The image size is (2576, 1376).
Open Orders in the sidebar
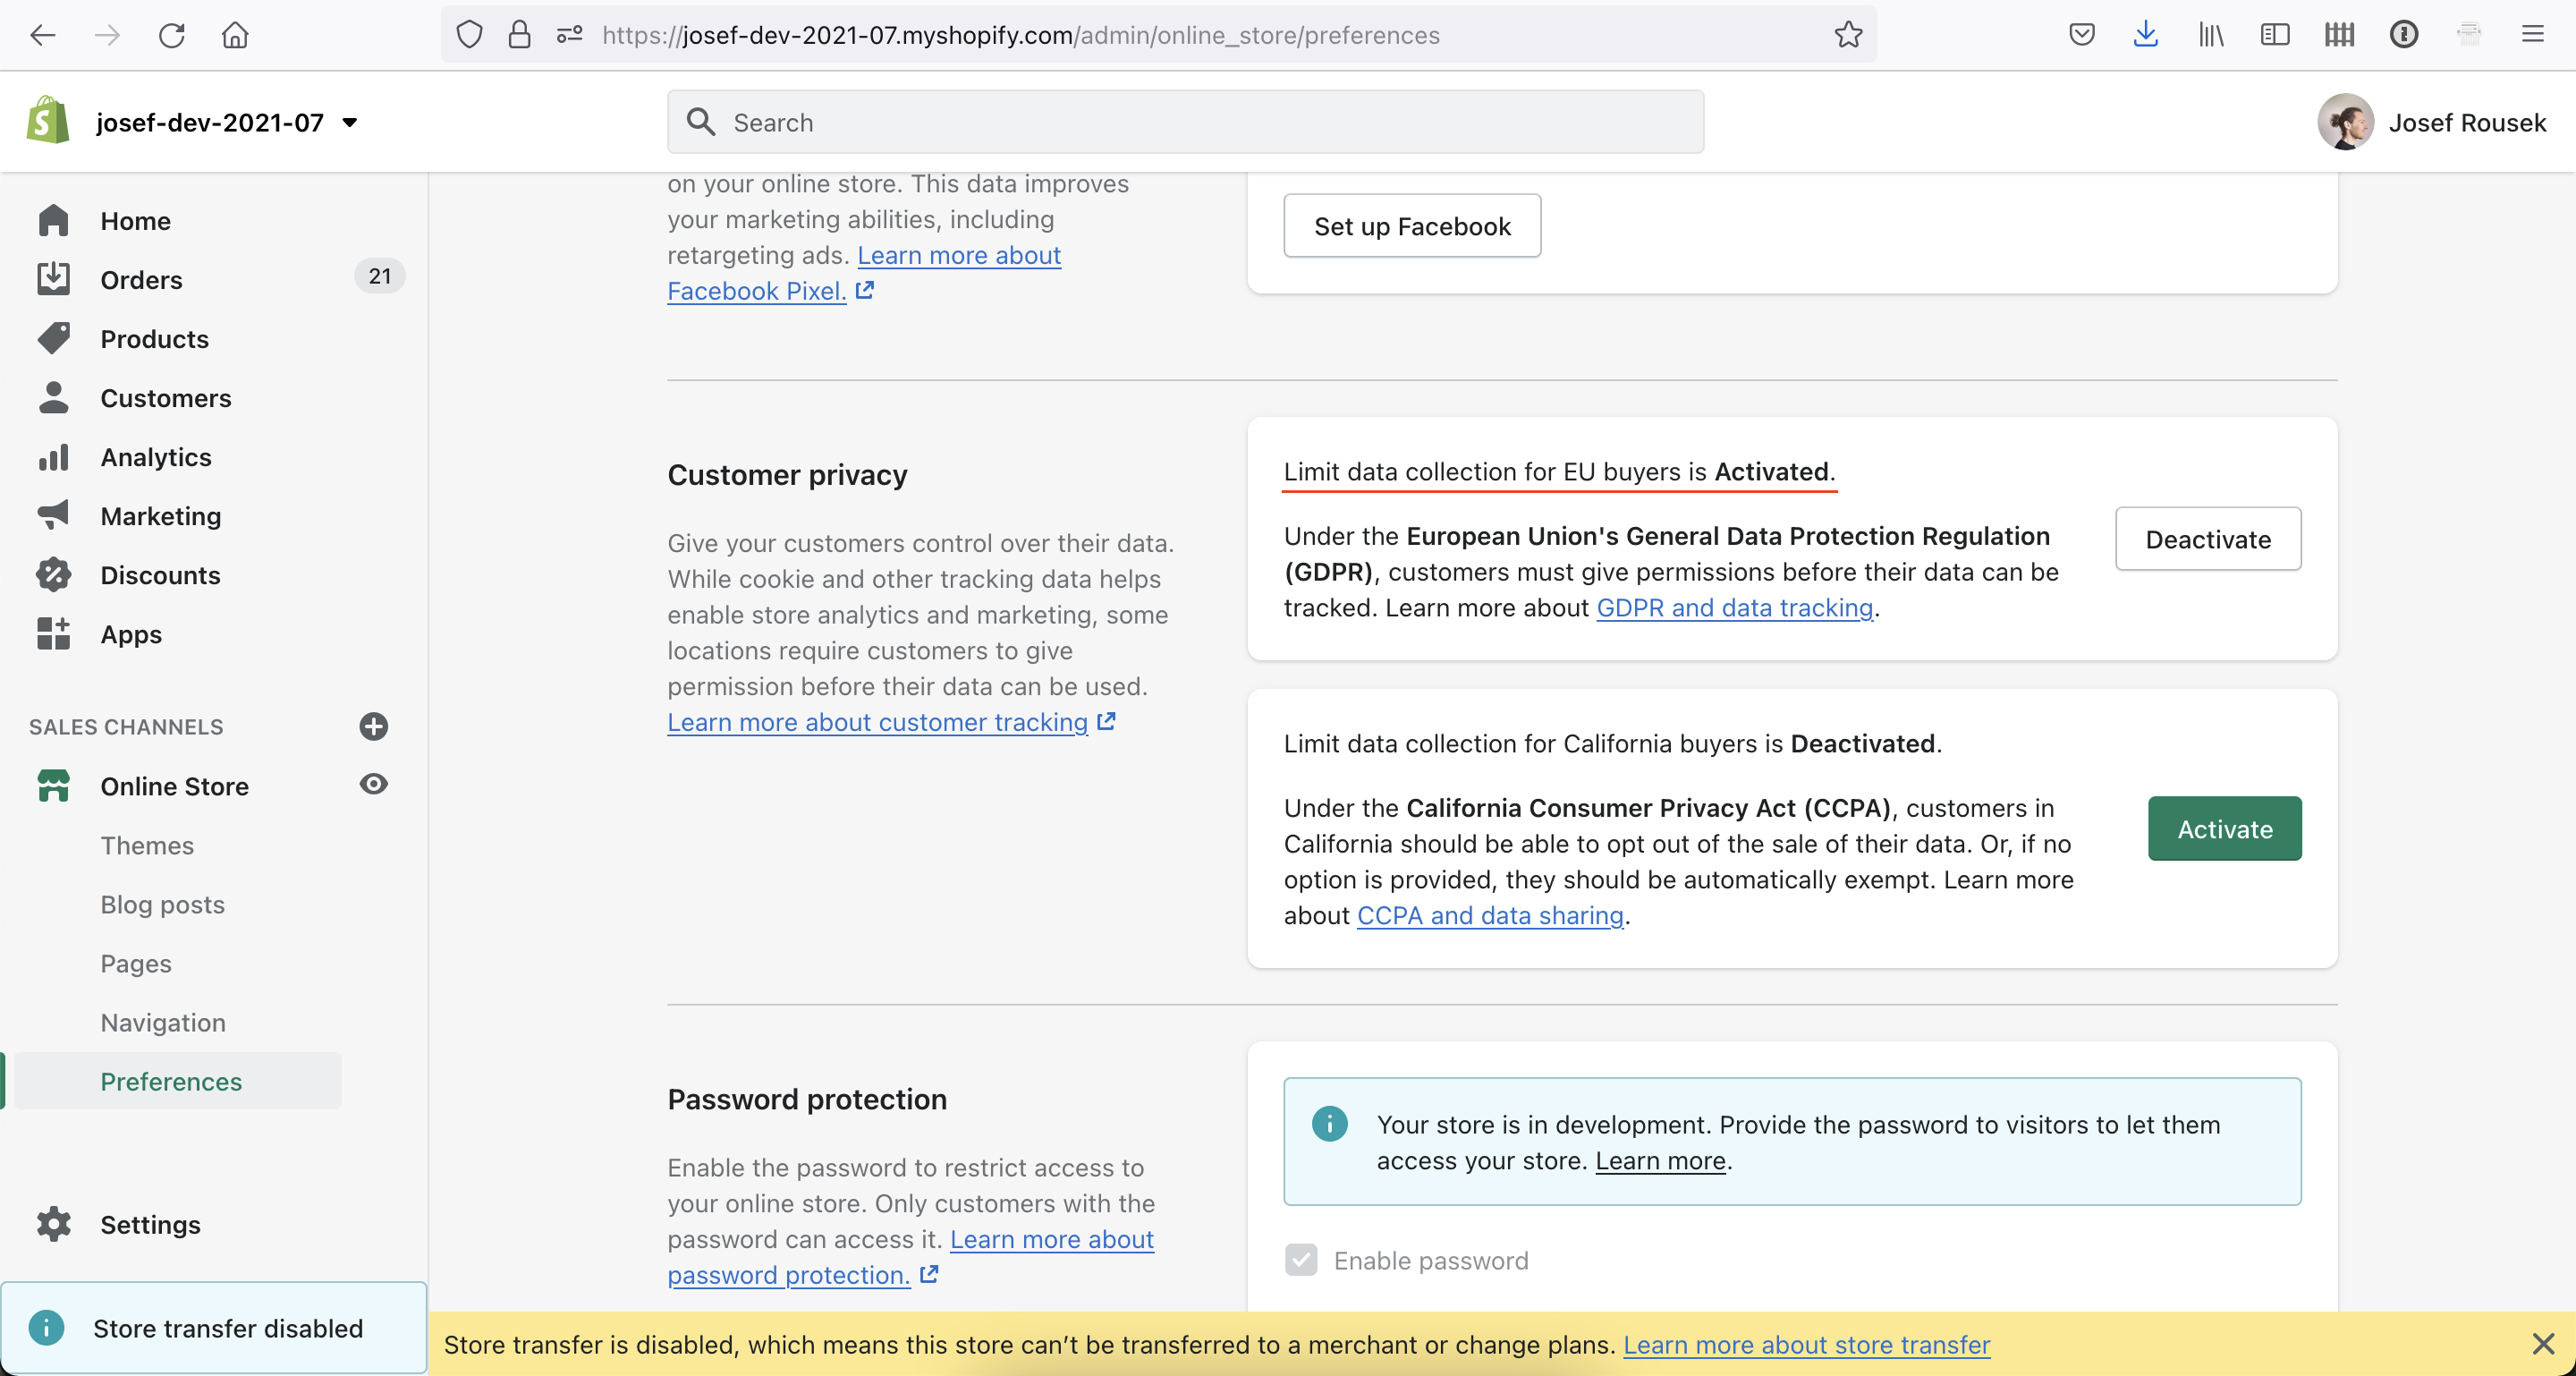coord(141,280)
